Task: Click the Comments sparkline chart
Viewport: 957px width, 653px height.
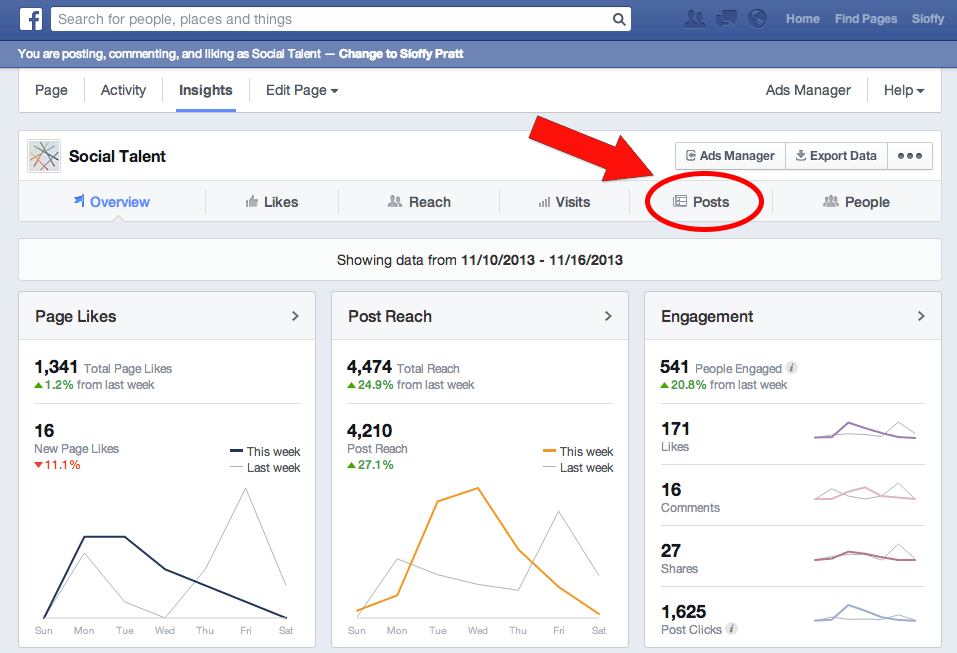Action: pyautogui.click(x=865, y=491)
